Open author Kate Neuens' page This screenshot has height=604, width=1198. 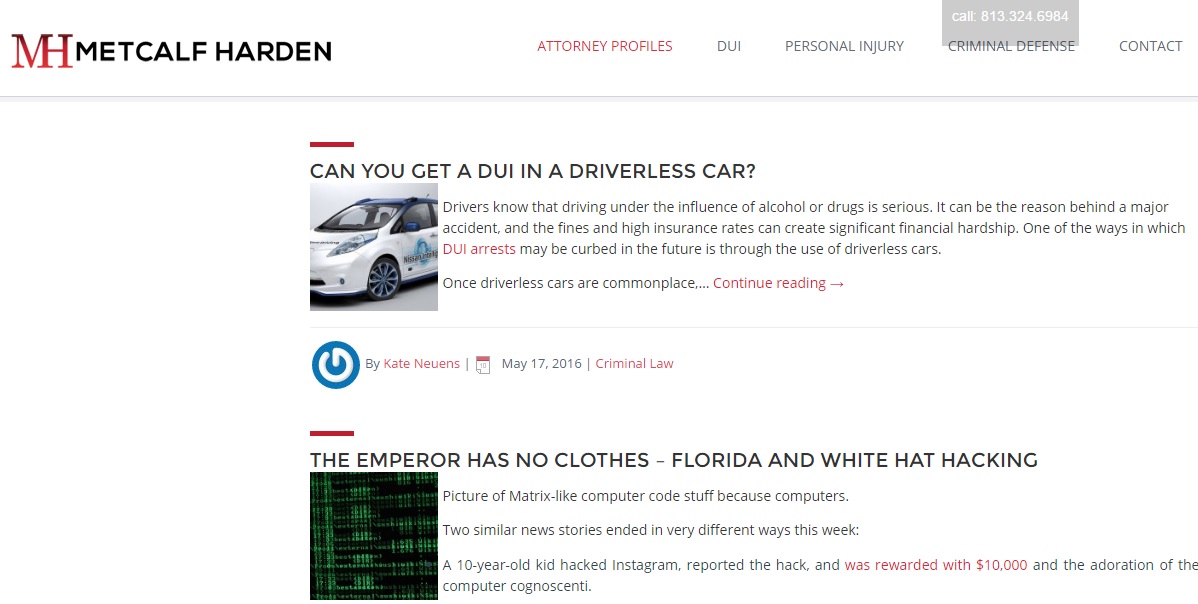[421, 363]
